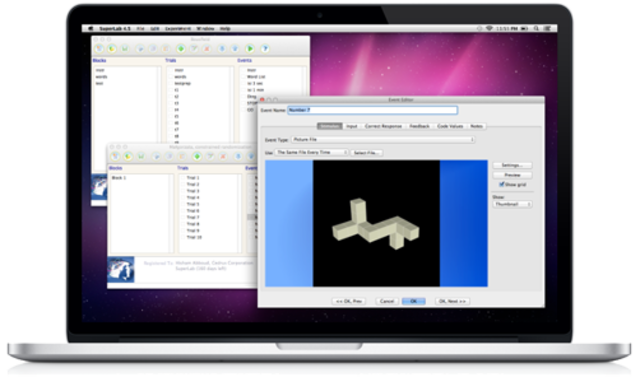Click the '<< OK, Prev' button
640x377 pixels.
[349, 301]
